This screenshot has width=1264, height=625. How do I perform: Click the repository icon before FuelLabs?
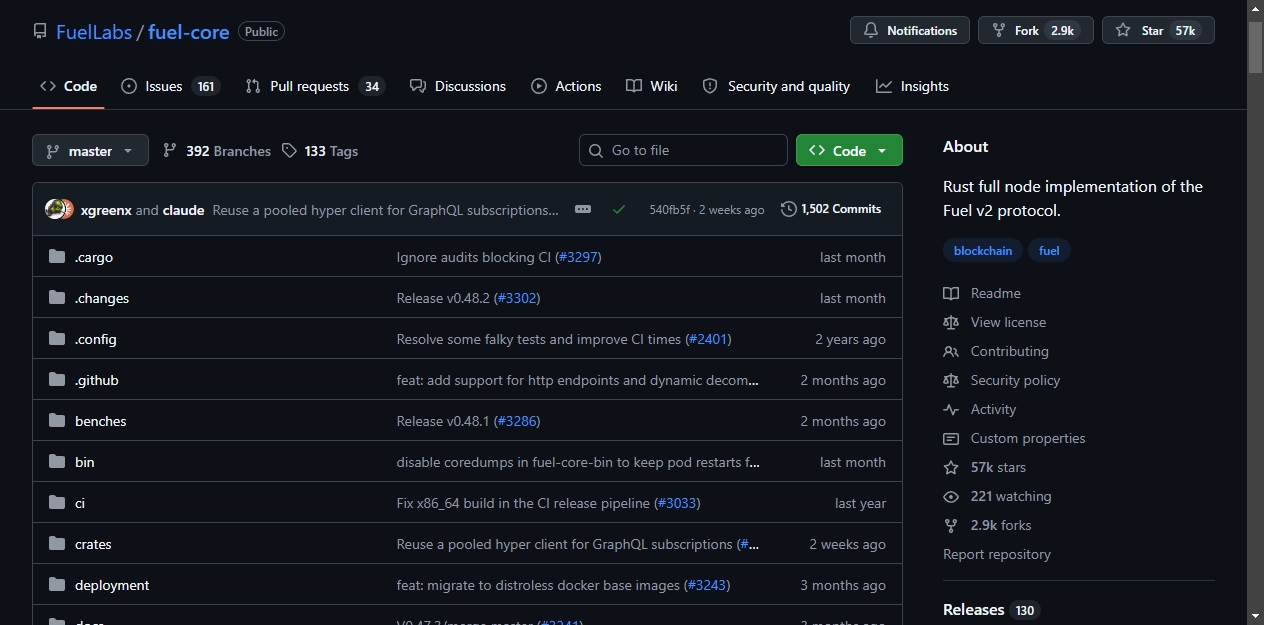(x=40, y=32)
